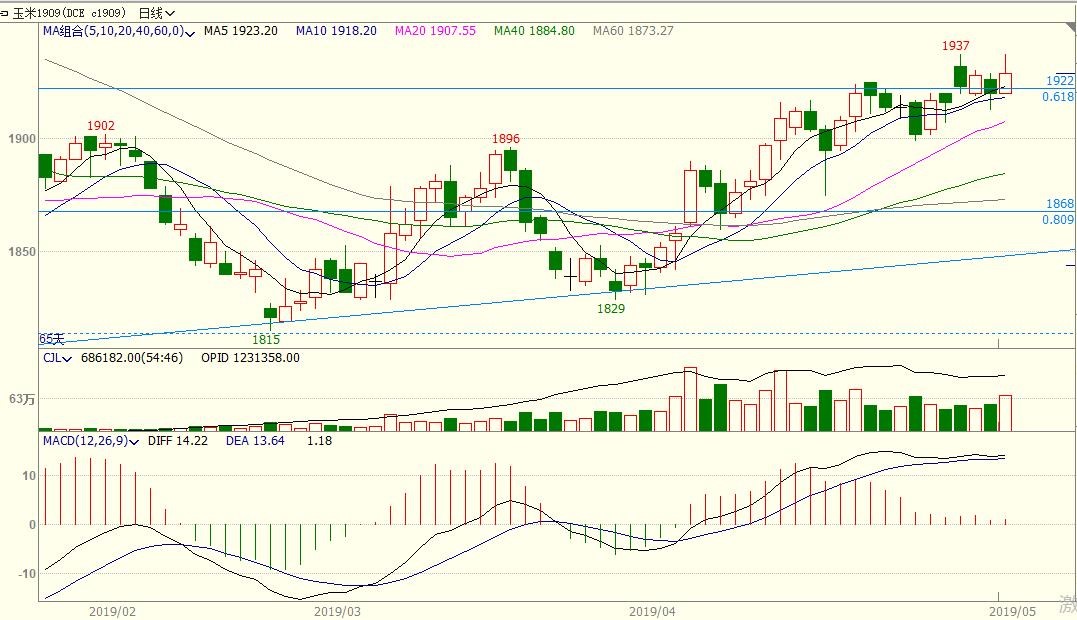Click the magenta MA20 1907.55 legend

pos(435,31)
